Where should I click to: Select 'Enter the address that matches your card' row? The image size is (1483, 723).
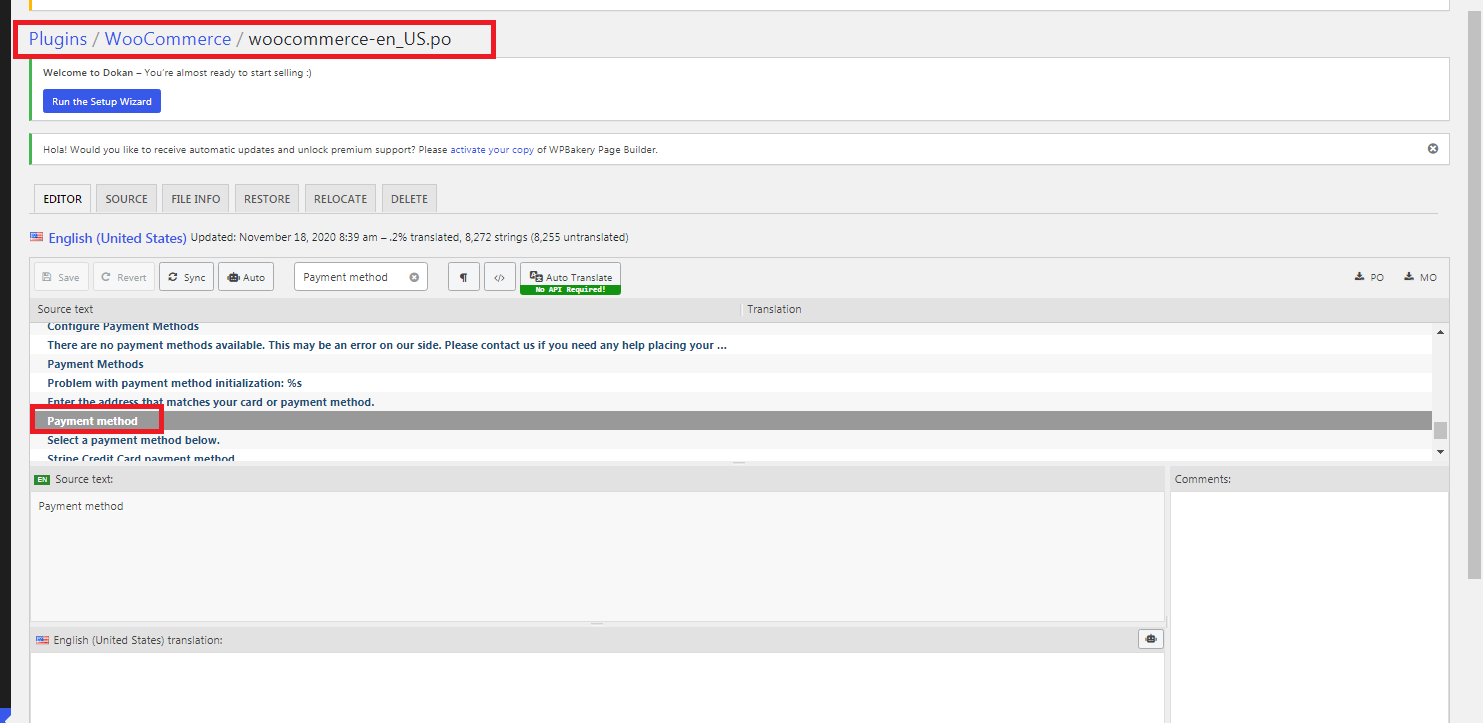click(731, 402)
